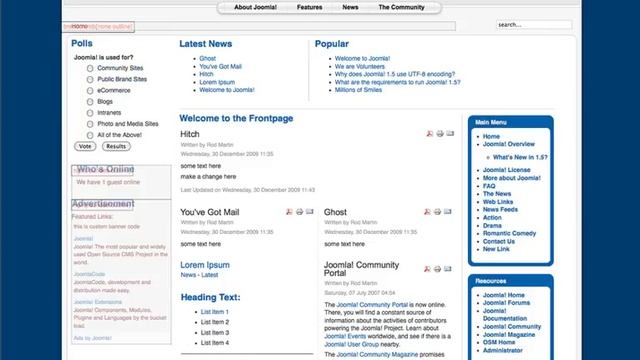Open Joomla! Forums in Resources

click(506, 303)
